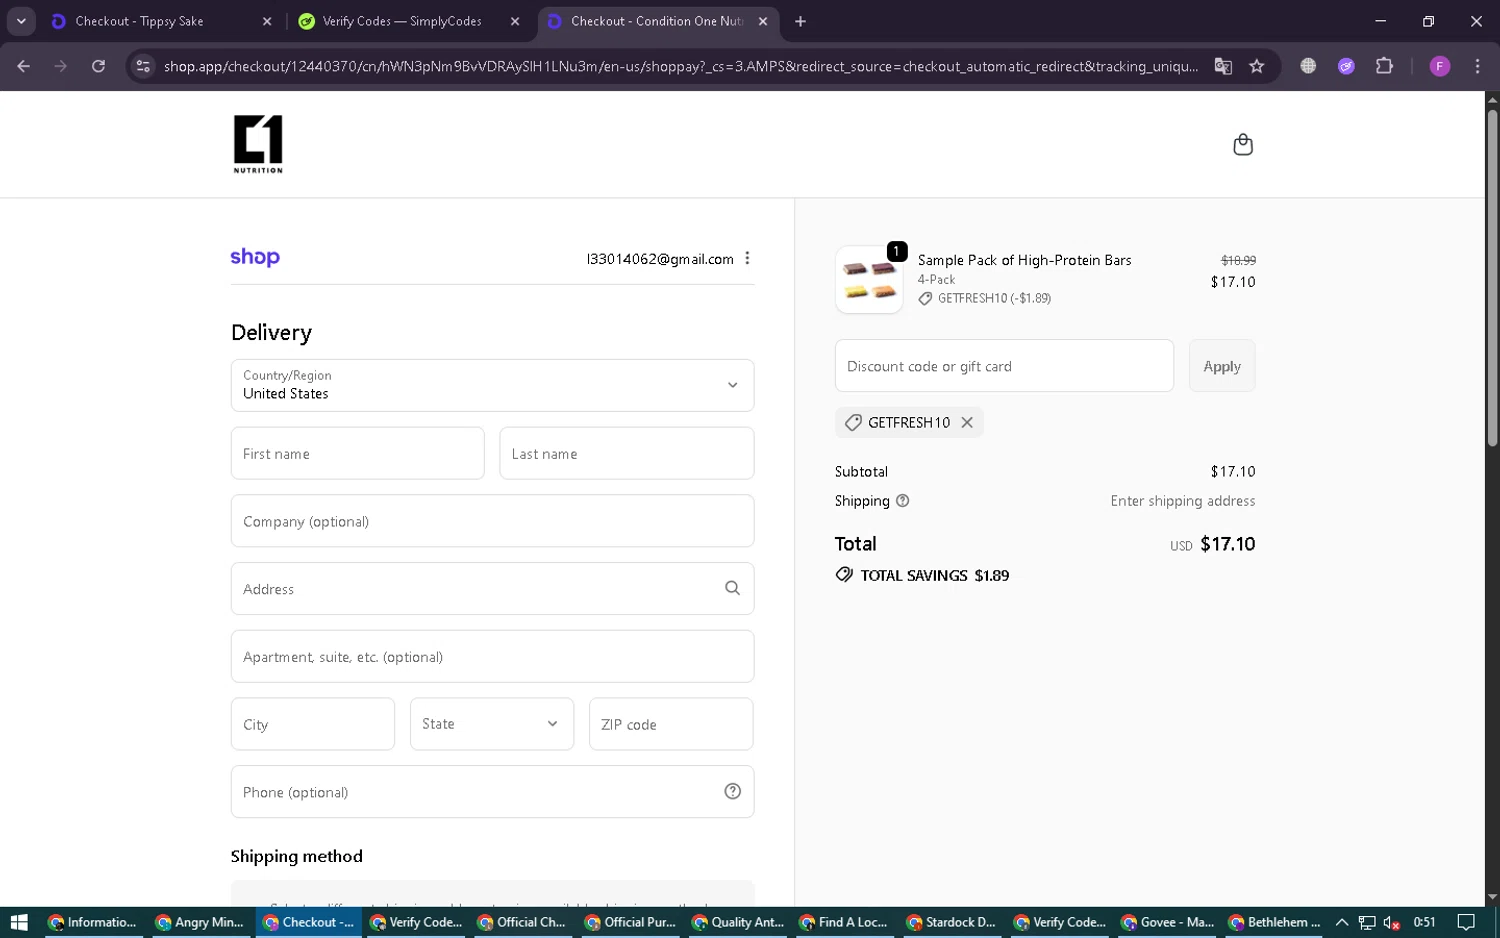Open the Bethlehem ... taskbar window
Viewport: 1500px width, 938px height.
tap(1273, 922)
